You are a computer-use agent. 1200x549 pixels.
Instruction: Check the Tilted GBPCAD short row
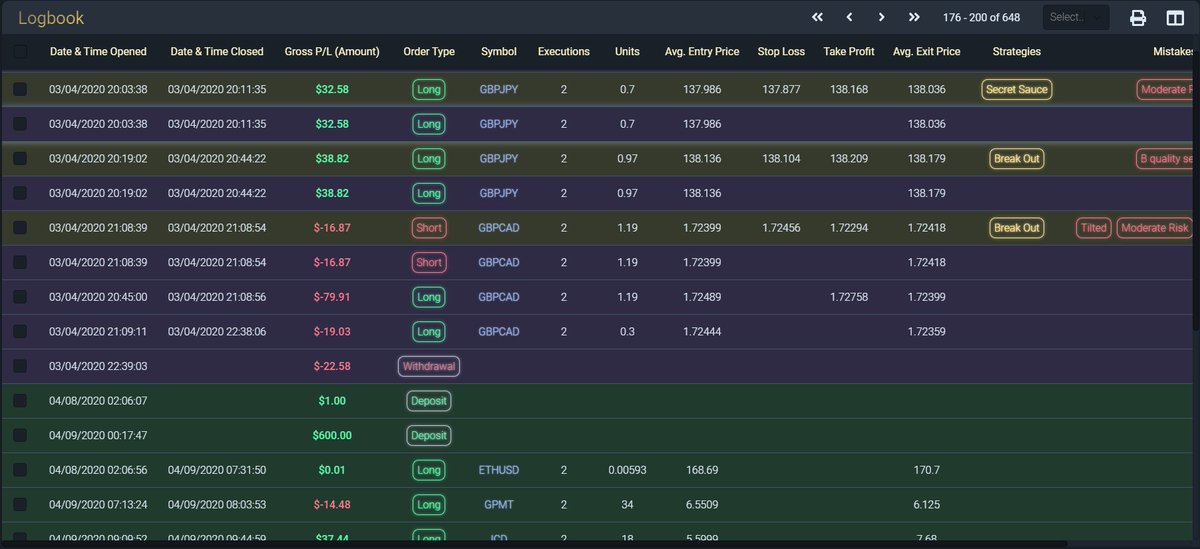21,228
